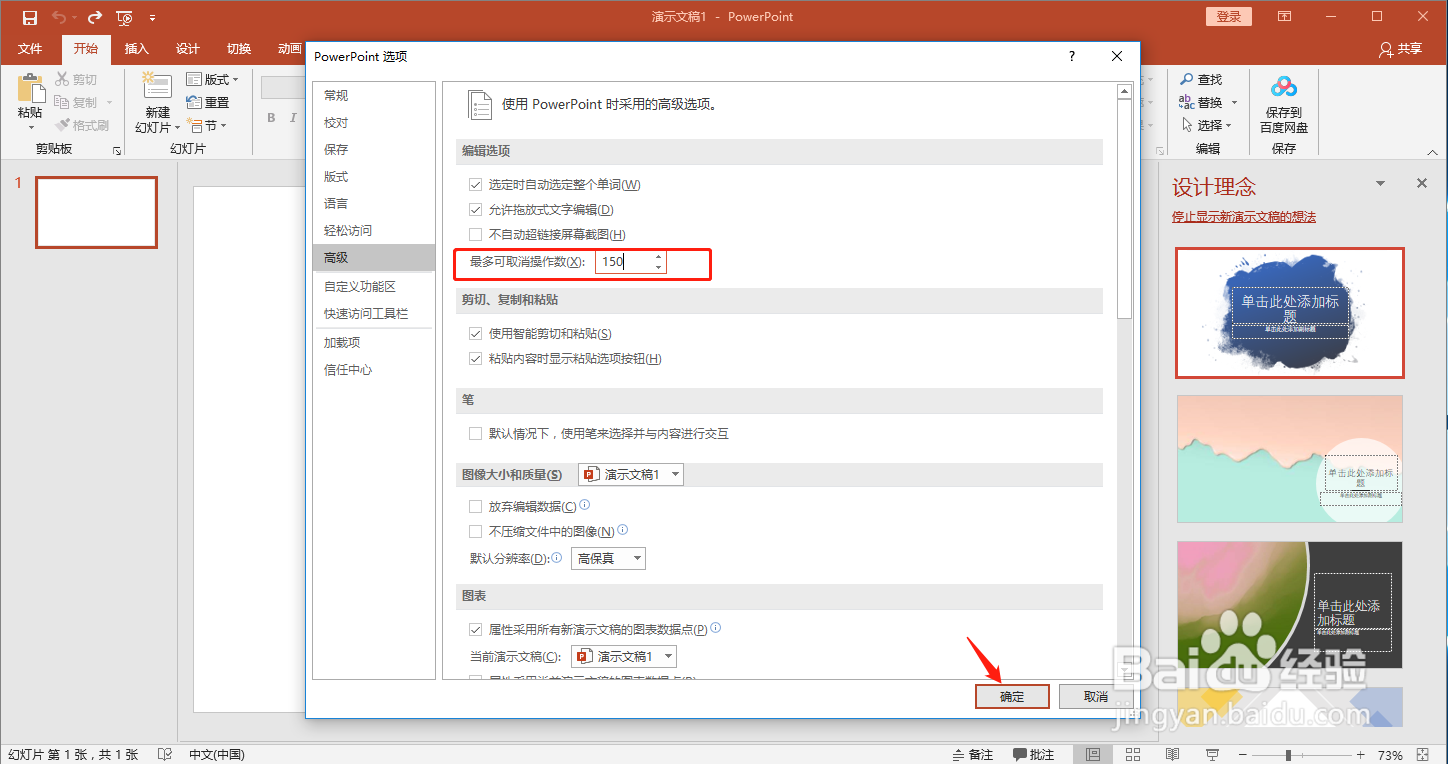The width and height of the screenshot is (1448, 764).
Task: Open the 版式 layout dropdown in ribbon
Action: (213, 79)
